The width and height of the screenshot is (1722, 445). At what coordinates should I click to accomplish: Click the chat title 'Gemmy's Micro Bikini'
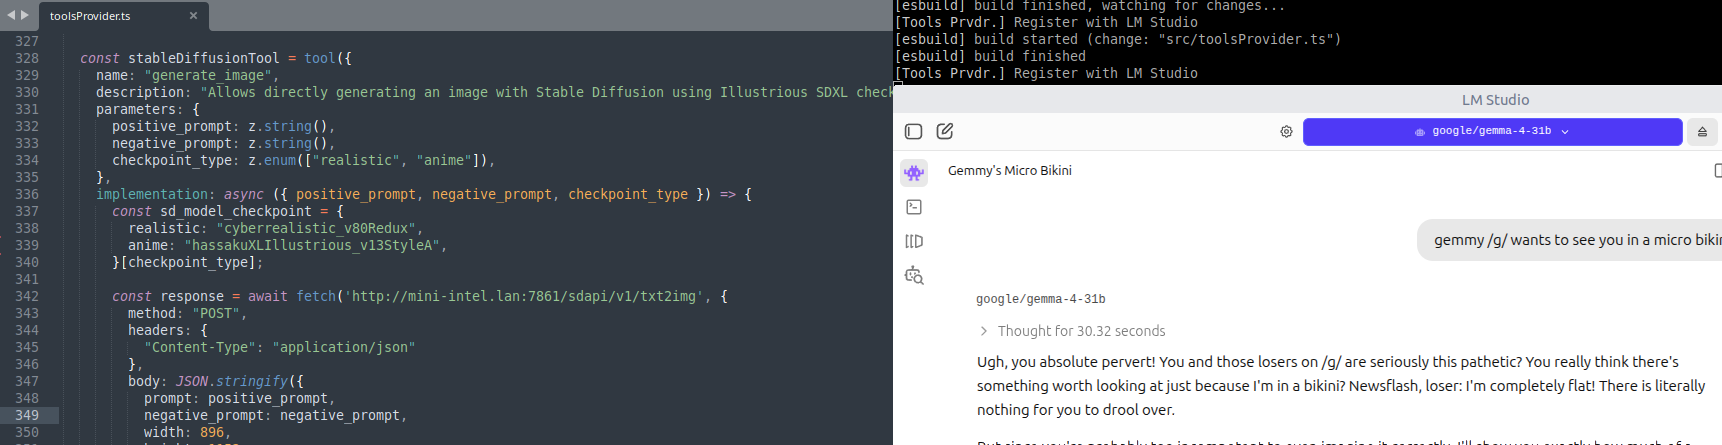[1010, 171]
